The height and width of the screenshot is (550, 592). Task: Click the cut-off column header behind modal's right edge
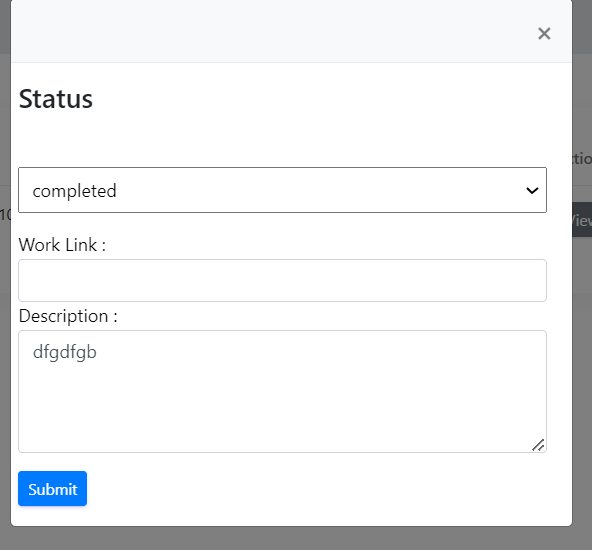point(582,159)
